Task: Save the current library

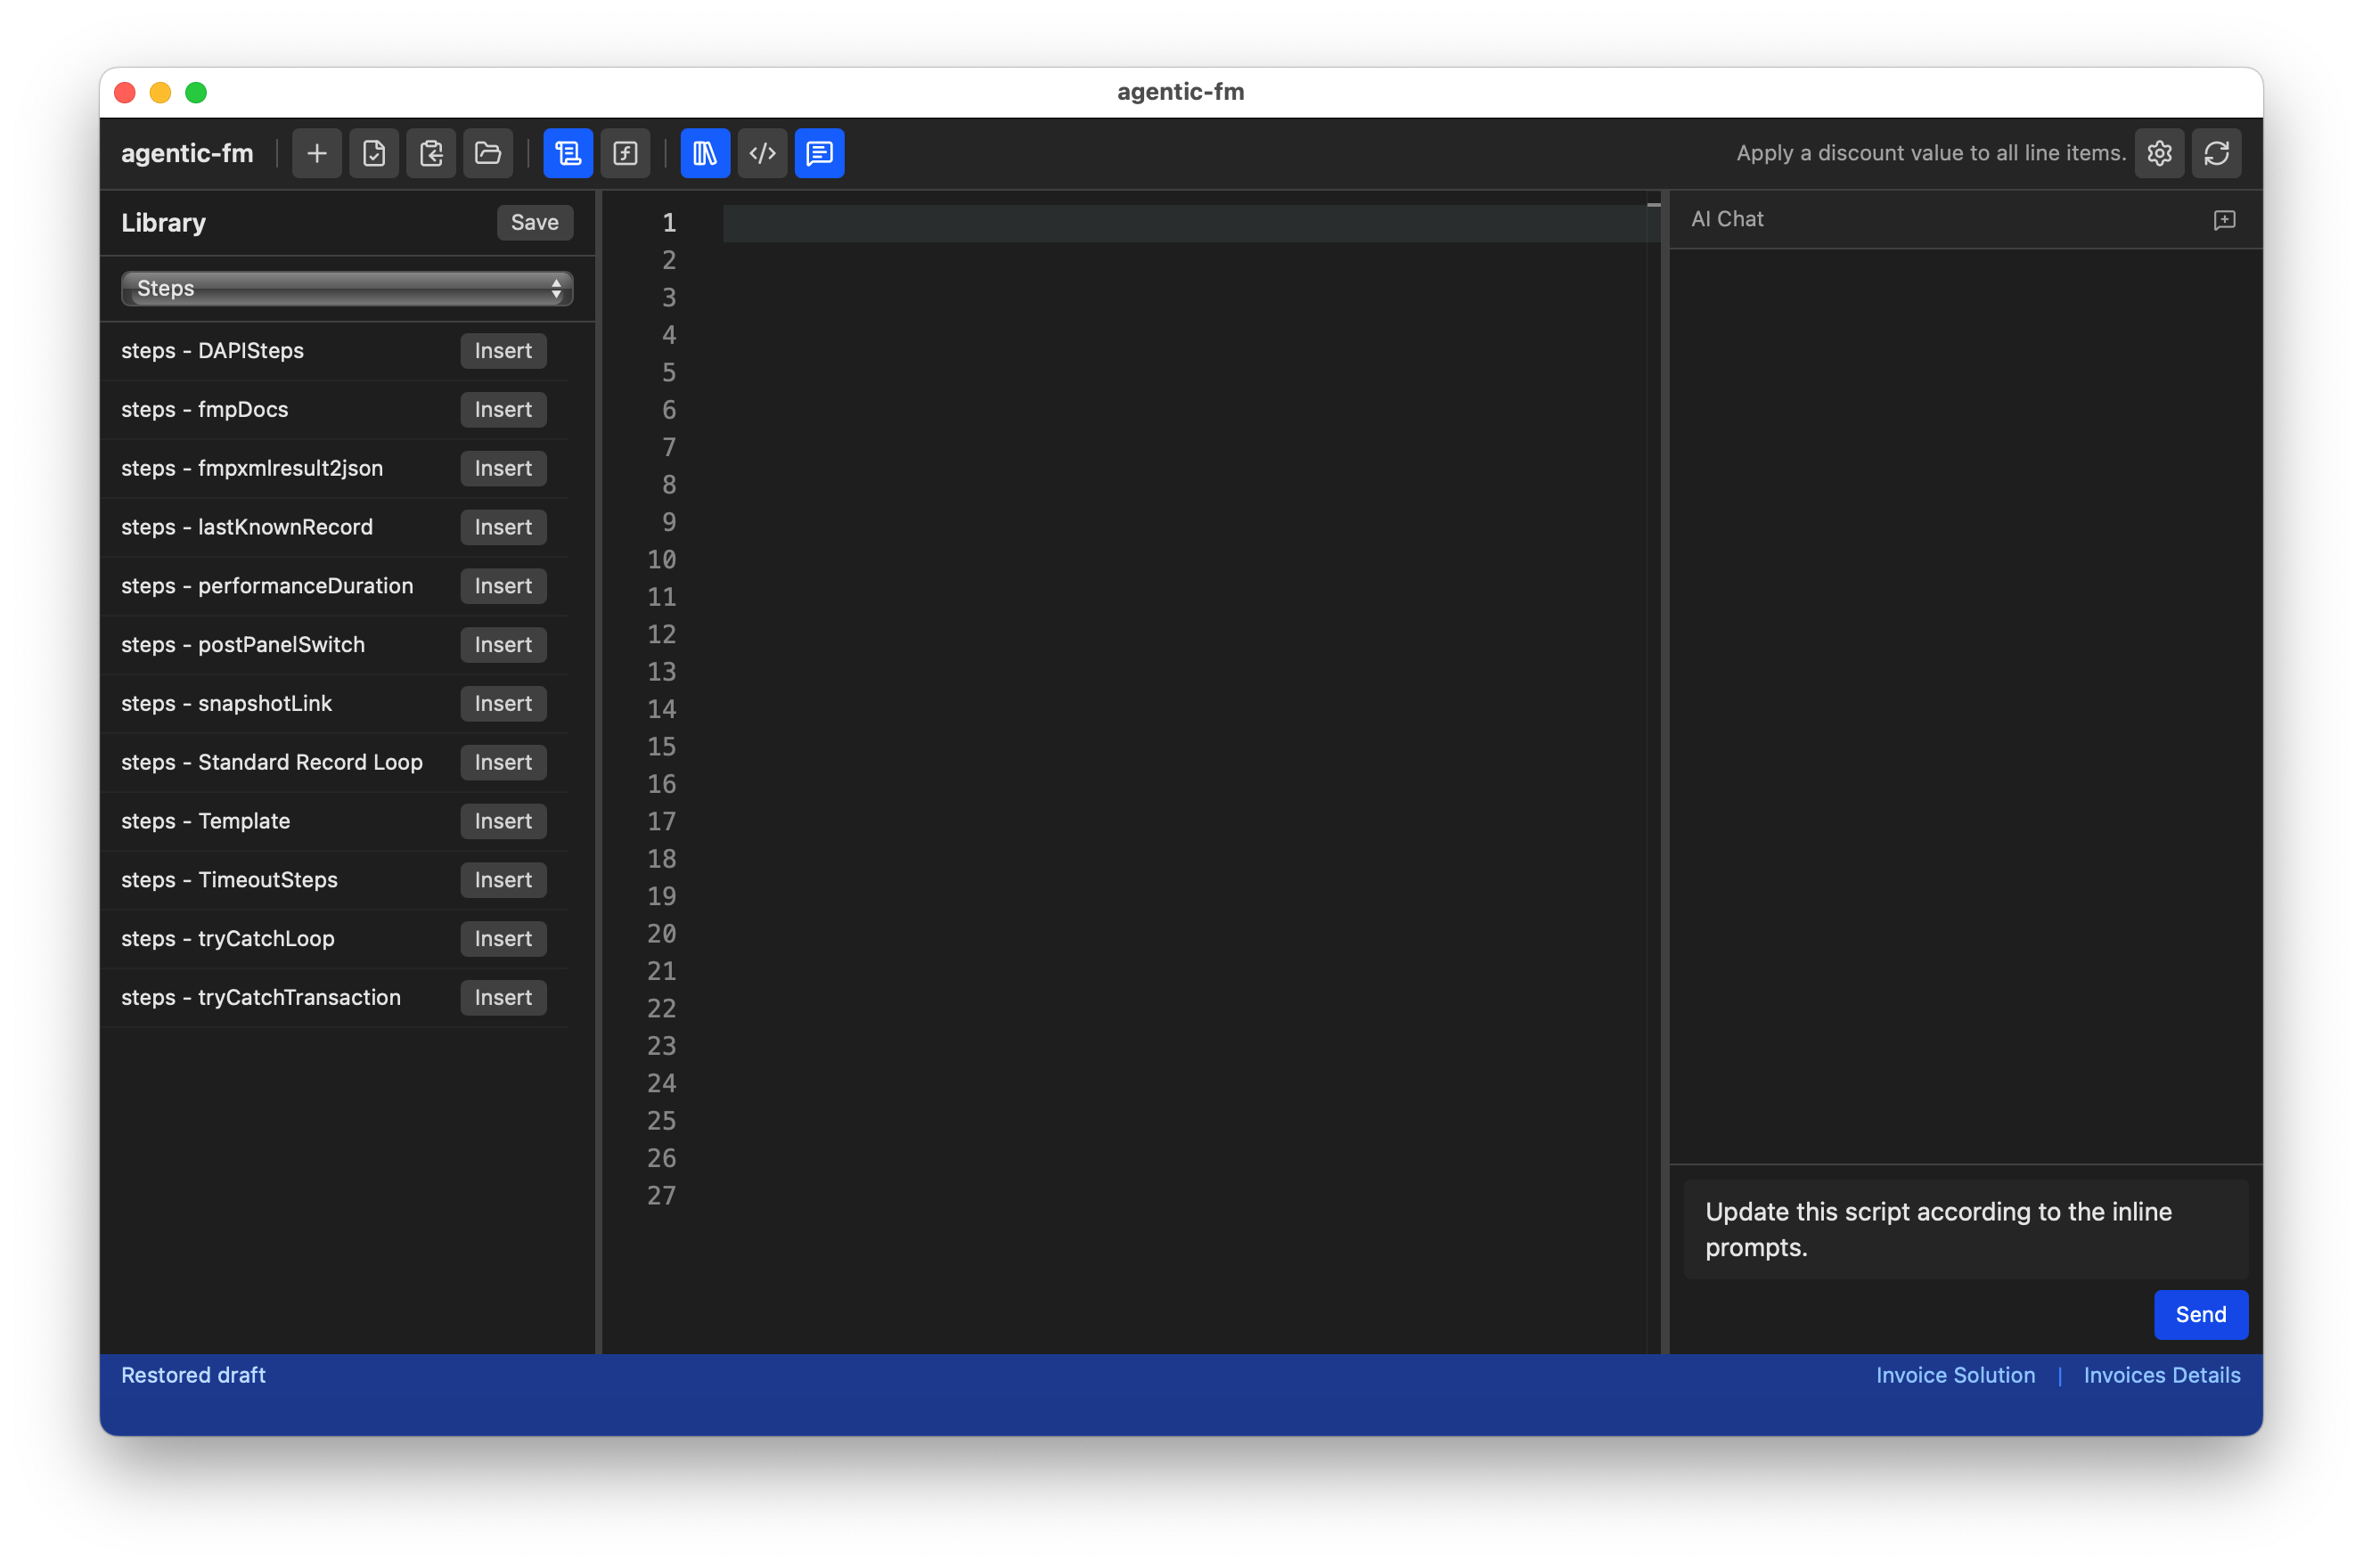Action: click(535, 222)
